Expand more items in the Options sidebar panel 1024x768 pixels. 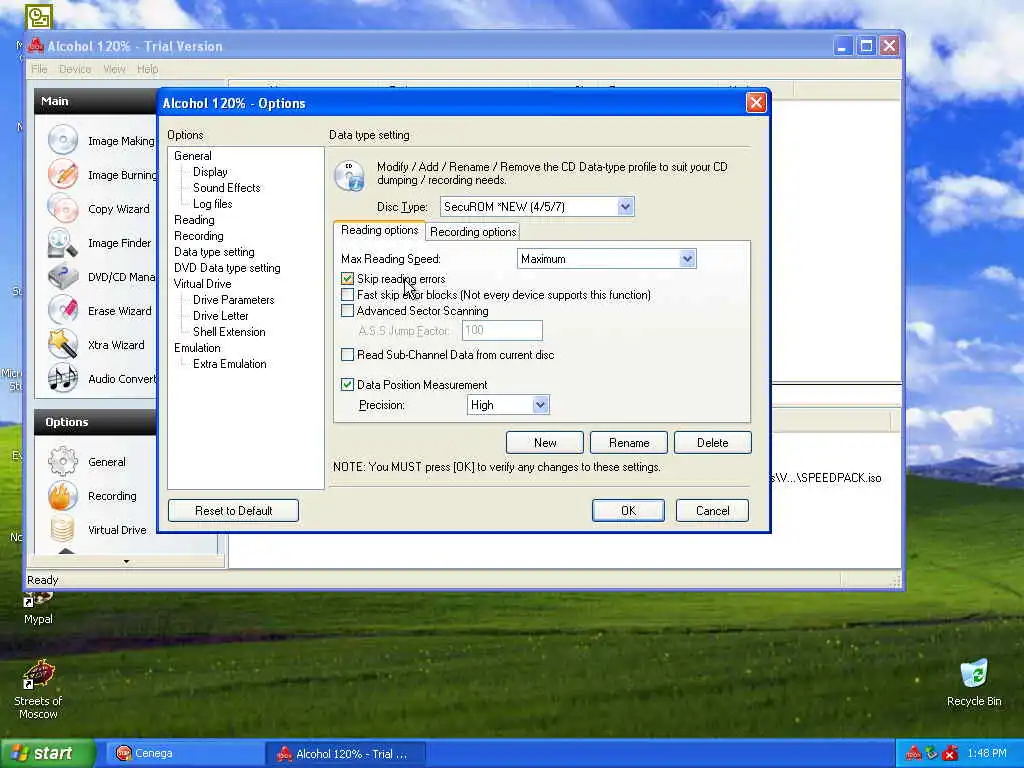coord(126,562)
